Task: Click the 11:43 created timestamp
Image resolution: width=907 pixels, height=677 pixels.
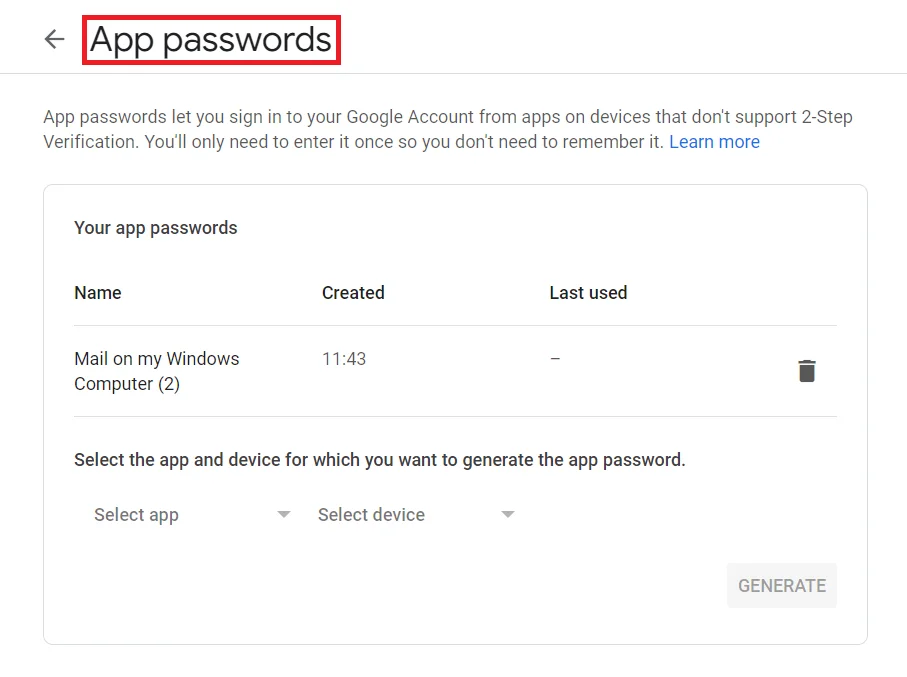Action: pyautogui.click(x=343, y=358)
